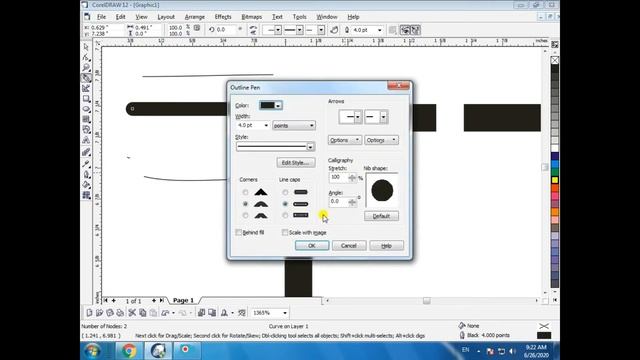Screen dimensions: 640x360
Task: Open the Outline tool flyout
Action: [86, 174]
